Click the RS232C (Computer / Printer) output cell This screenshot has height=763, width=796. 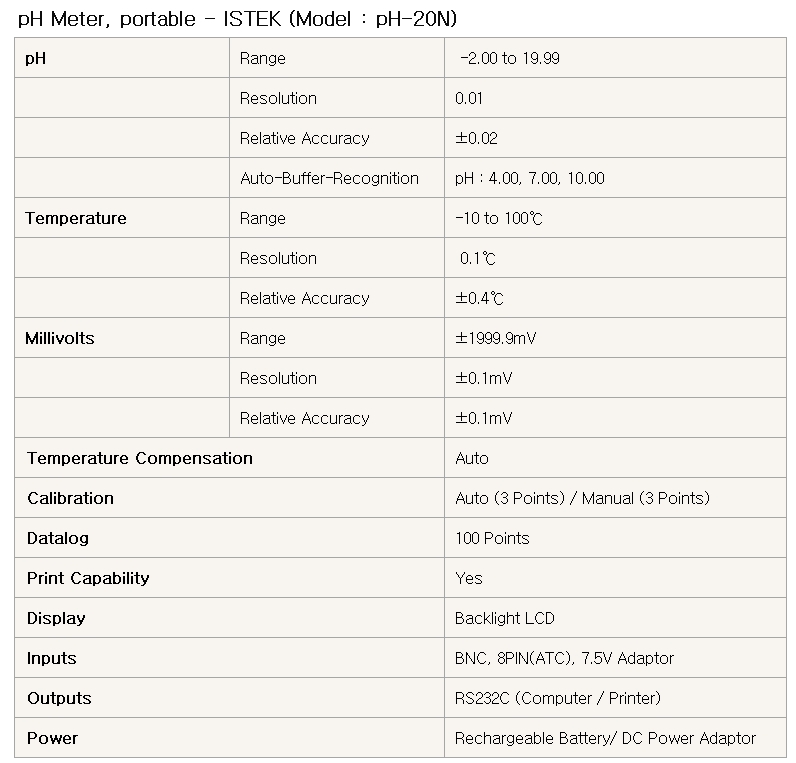(615, 698)
